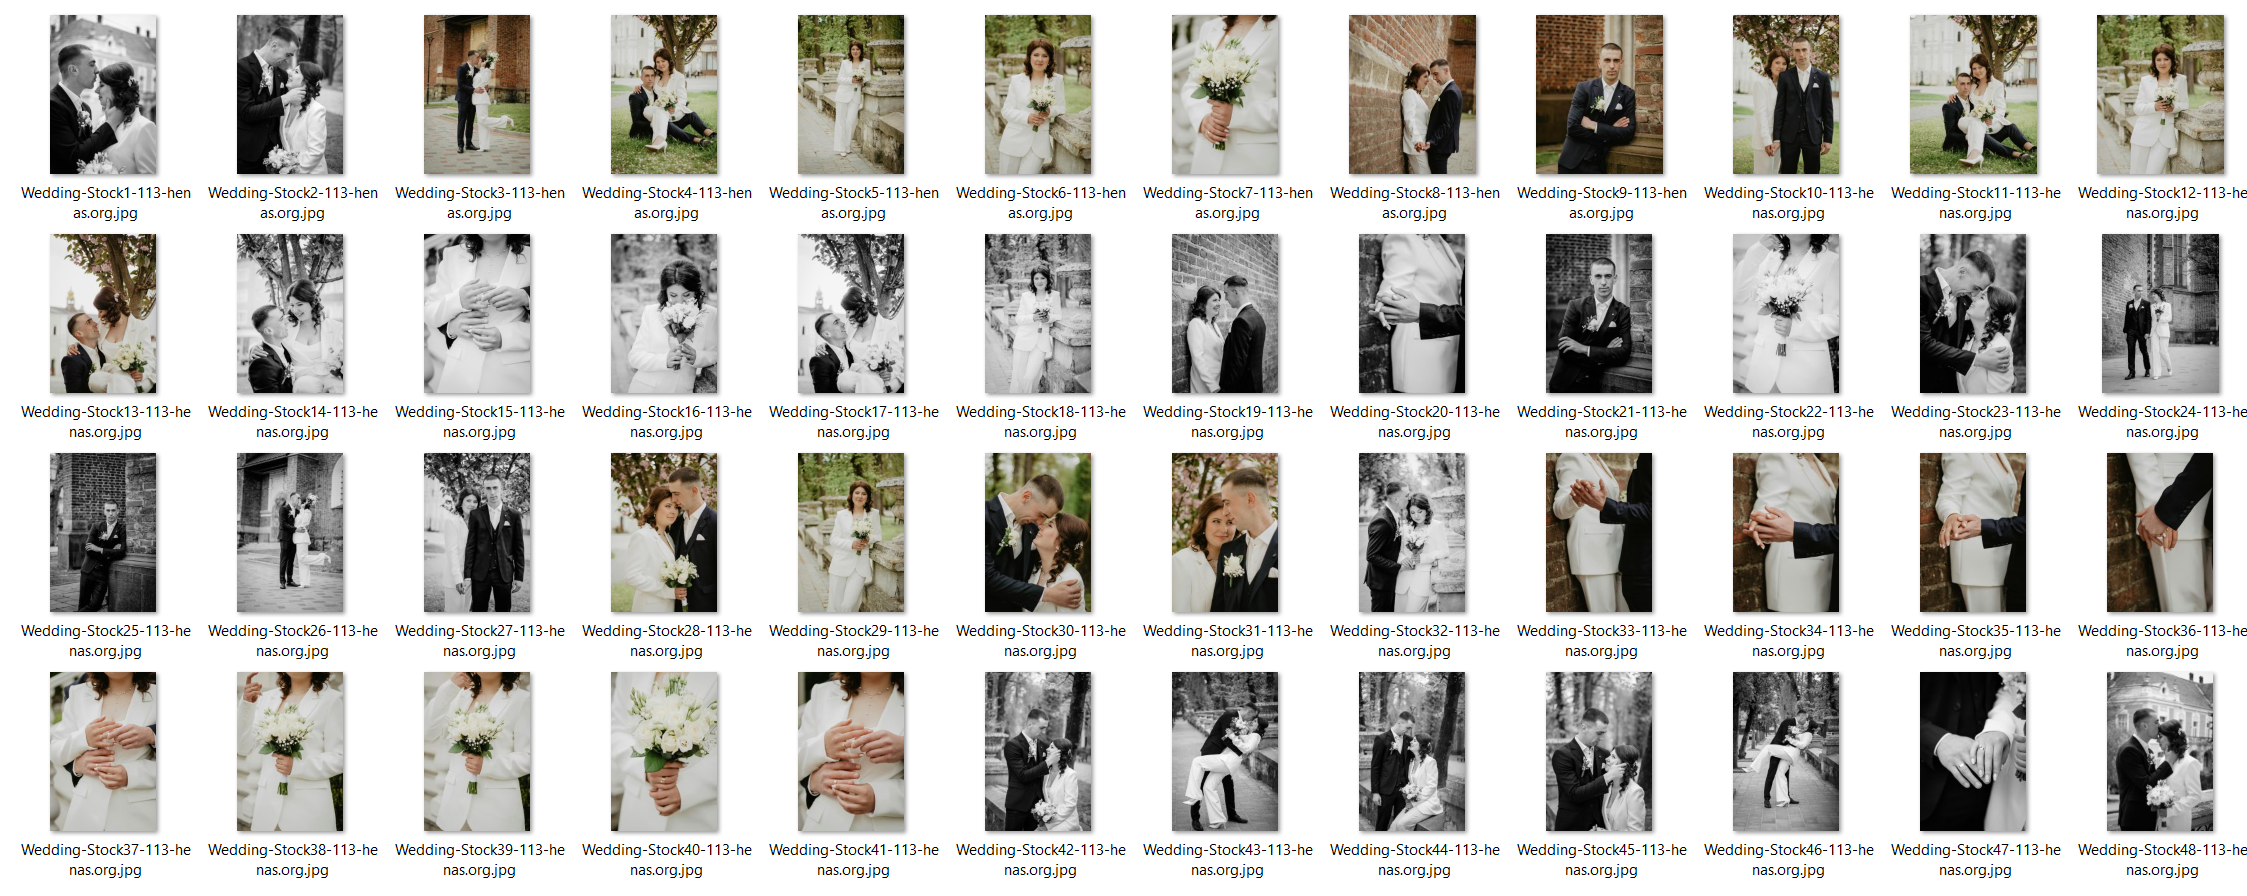Image resolution: width=2247 pixels, height=896 pixels.
Task: Select the Wedding-Stock8 brick wall thumbnail
Action: tap(1413, 94)
